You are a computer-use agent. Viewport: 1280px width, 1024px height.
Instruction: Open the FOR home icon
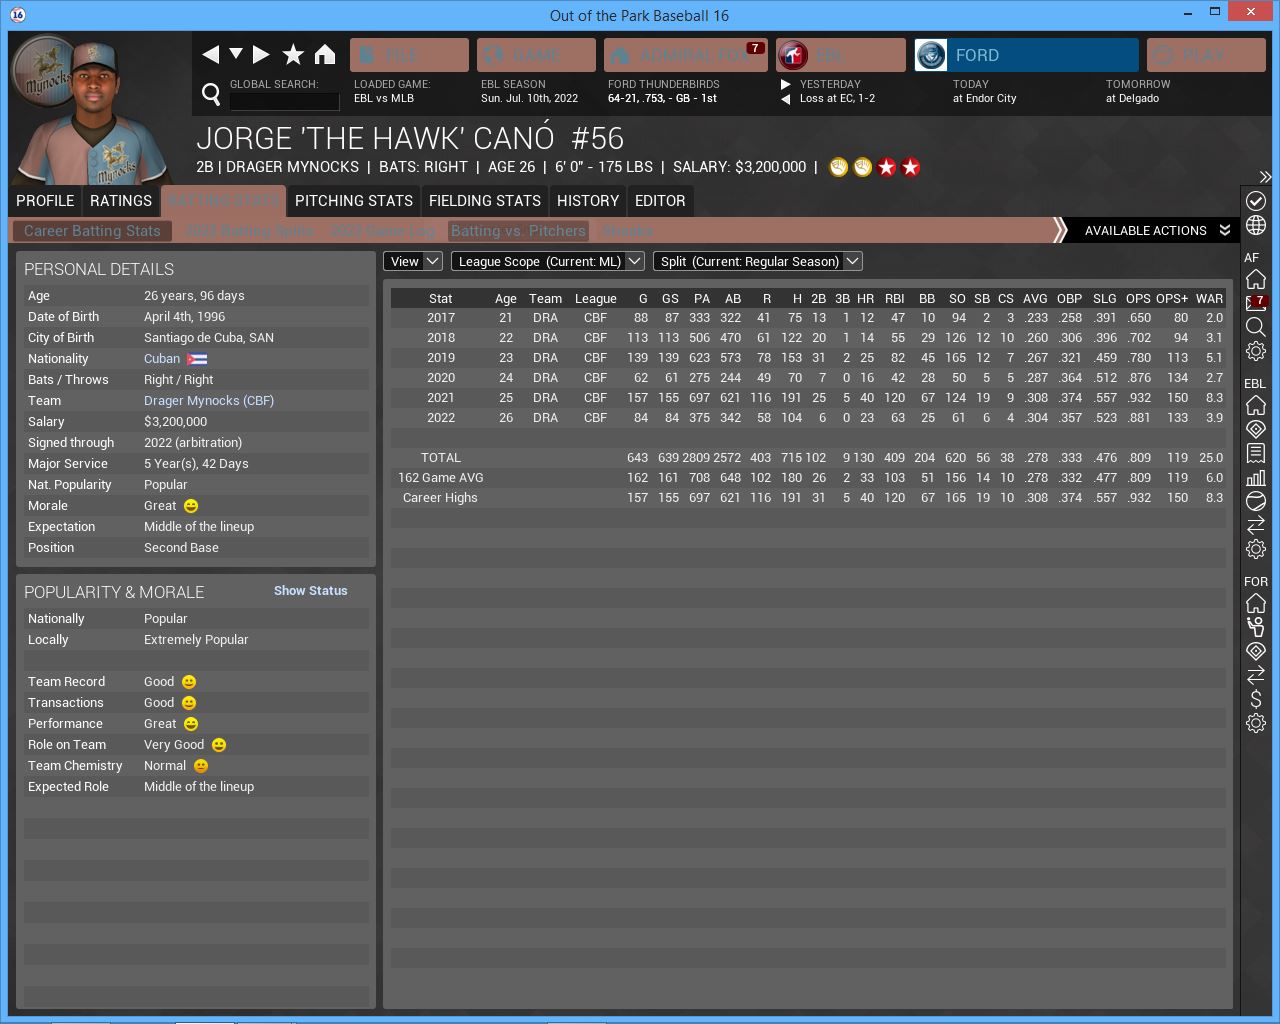point(1256,603)
